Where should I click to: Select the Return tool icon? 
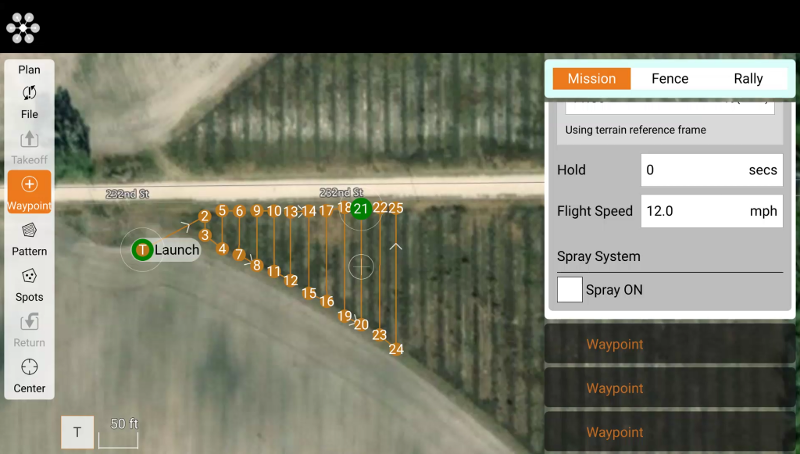coord(29,330)
